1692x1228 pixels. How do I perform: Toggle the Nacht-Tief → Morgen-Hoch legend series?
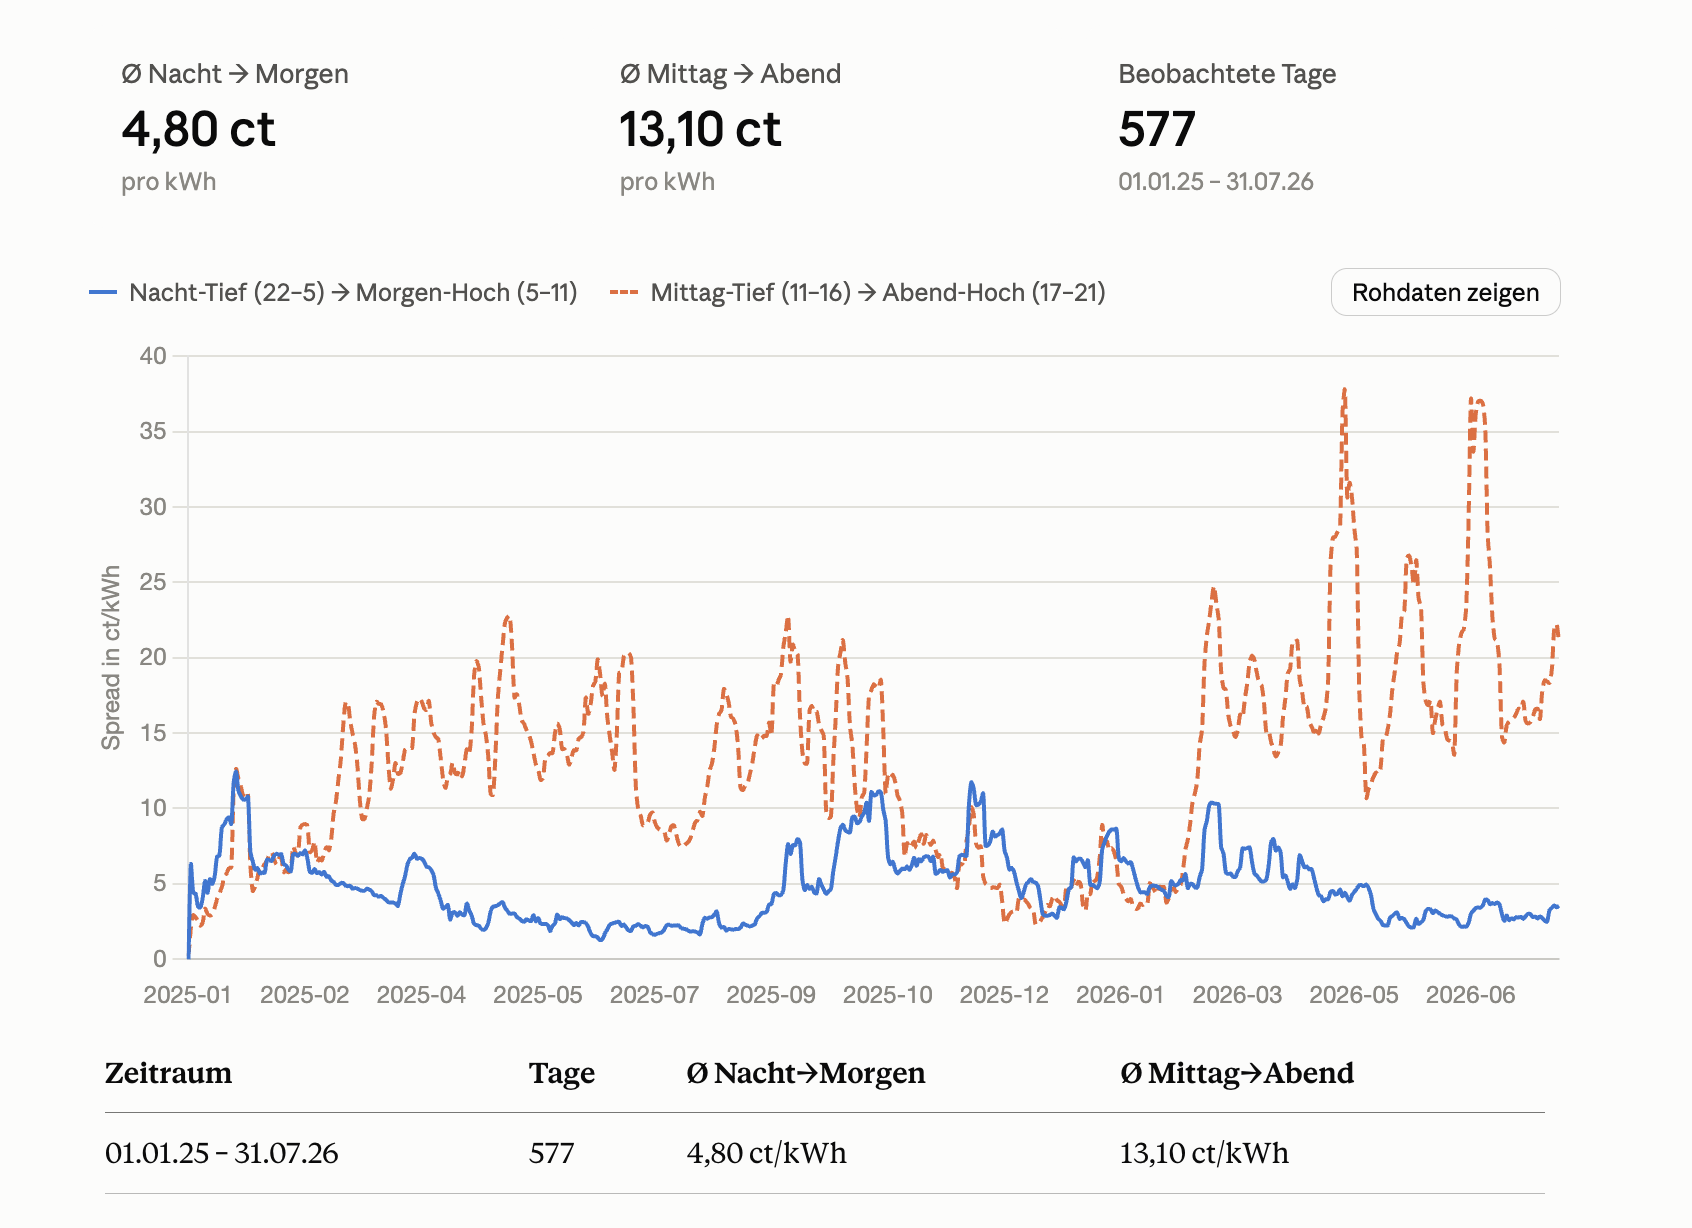point(334,293)
